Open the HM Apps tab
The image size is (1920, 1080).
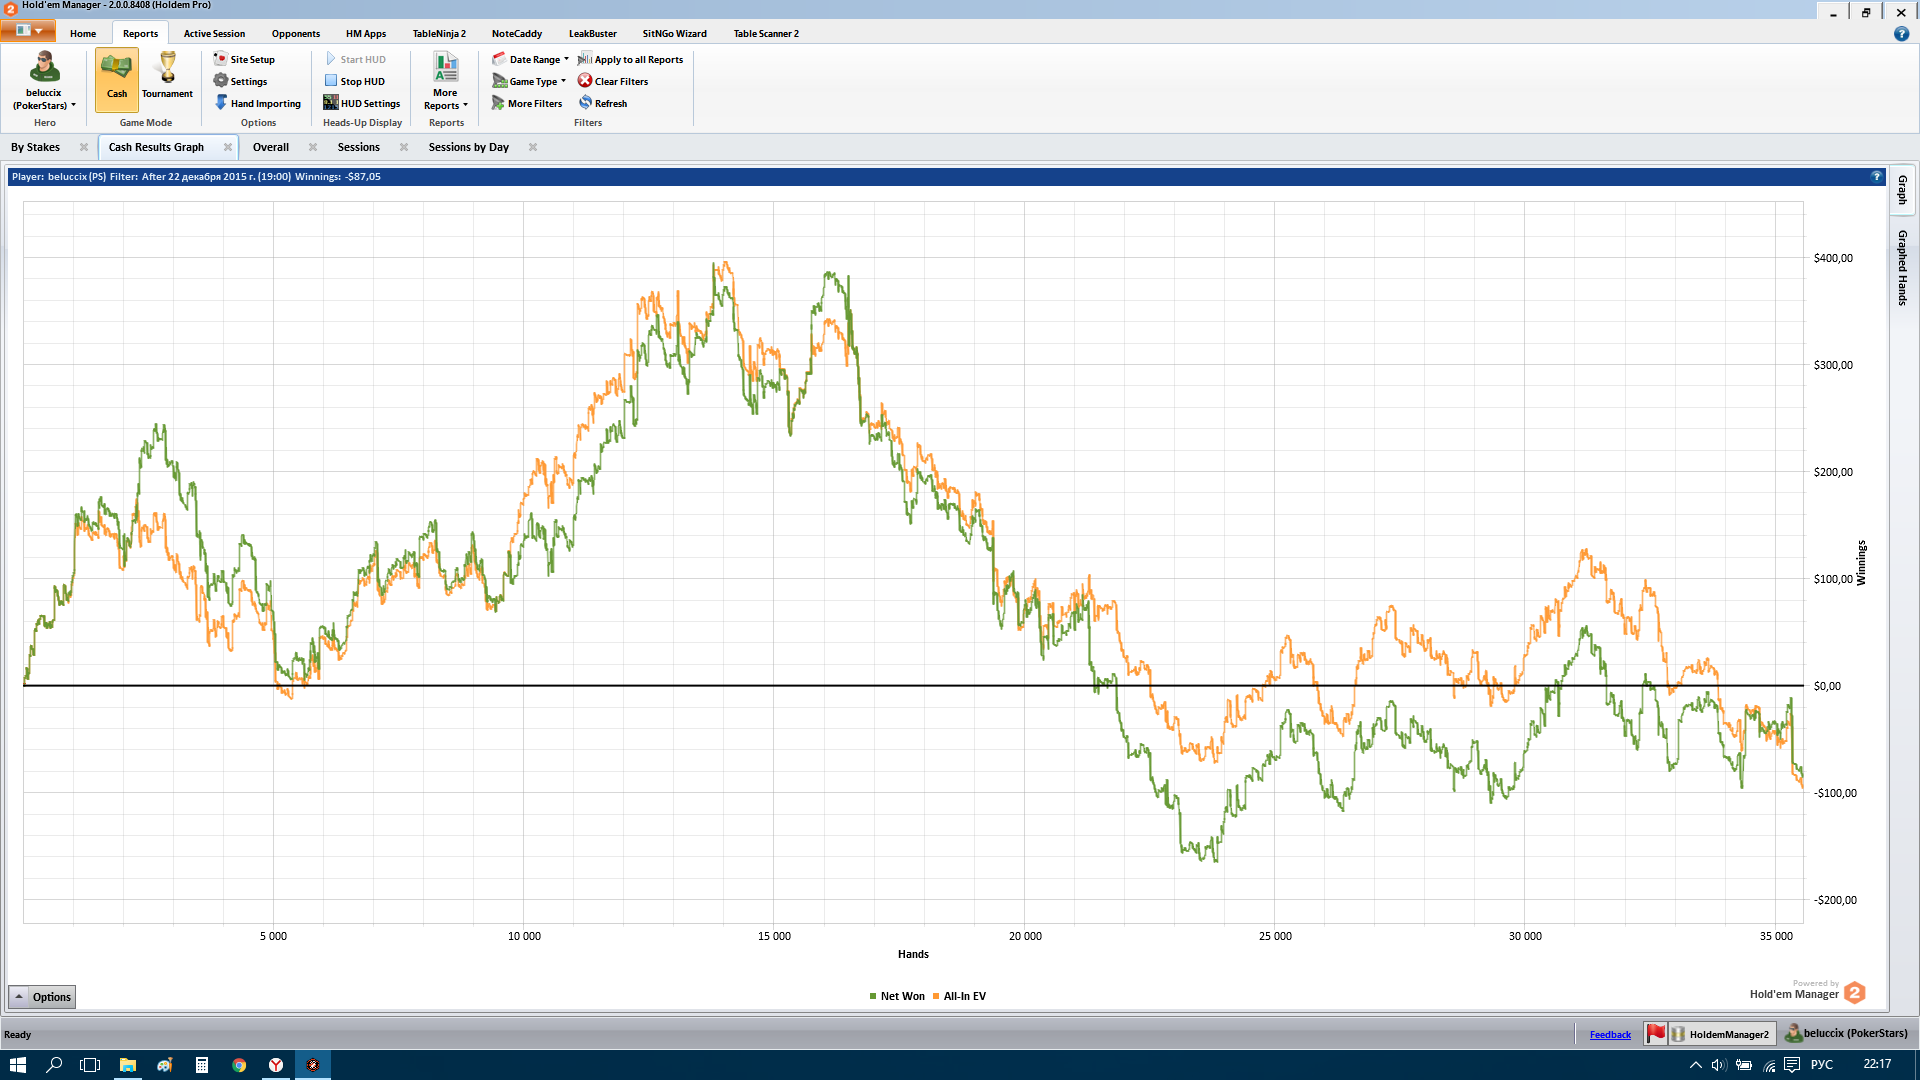pyautogui.click(x=366, y=33)
